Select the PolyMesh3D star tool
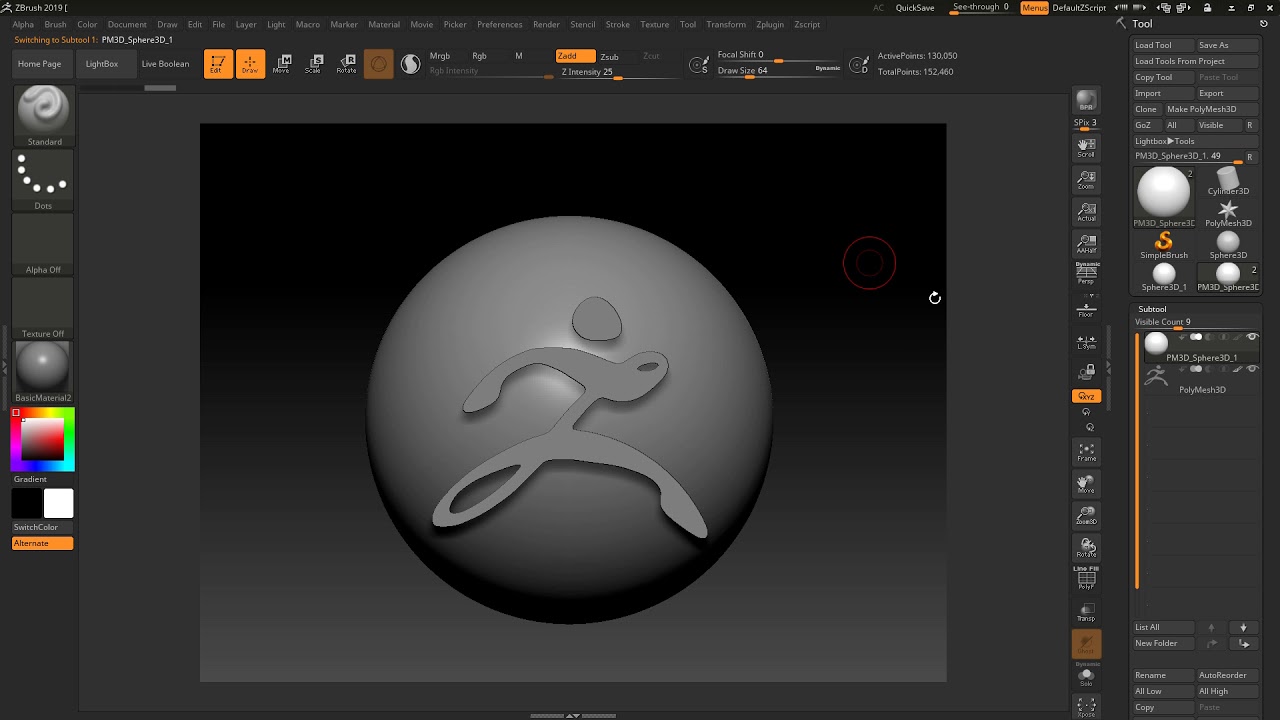This screenshot has width=1280, height=720. [x=1228, y=213]
